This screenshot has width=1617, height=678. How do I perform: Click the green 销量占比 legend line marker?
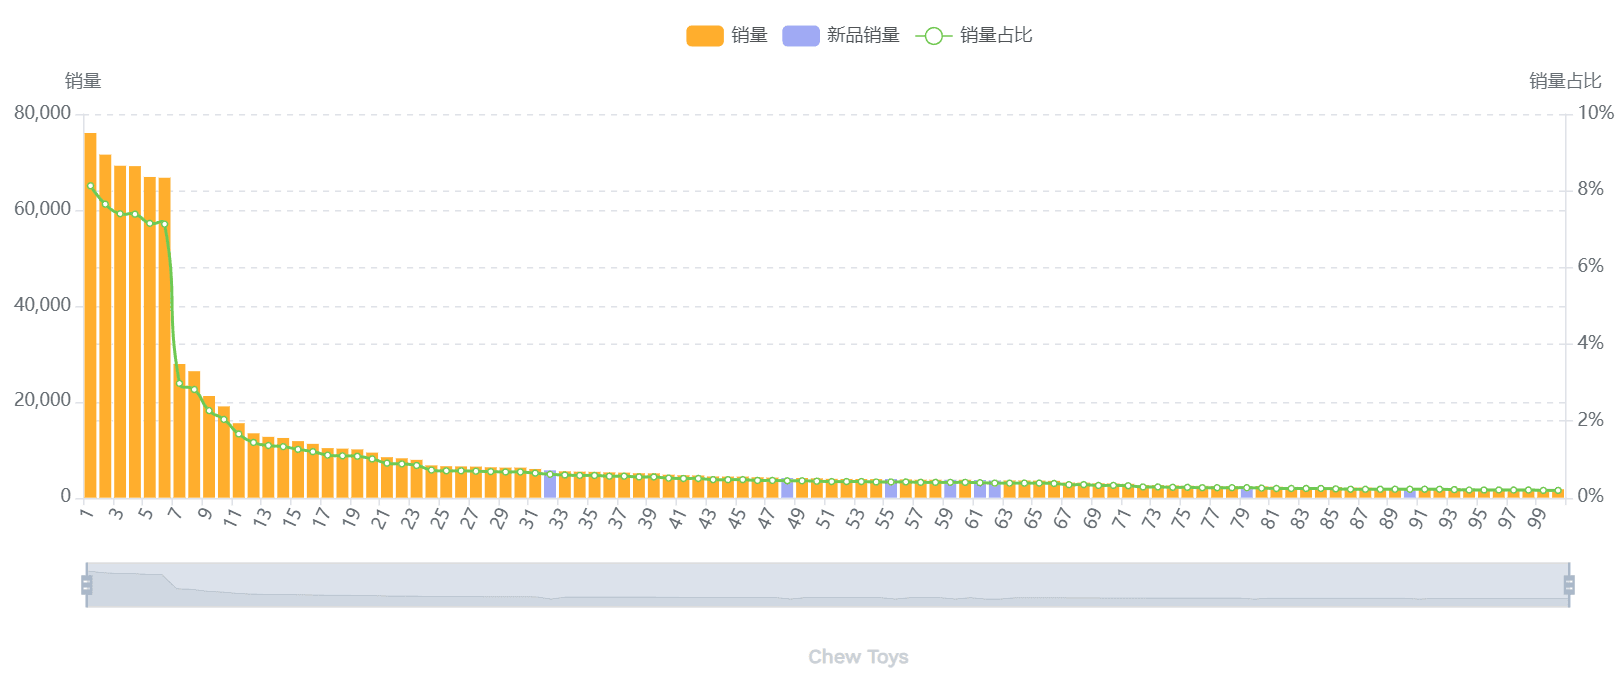click(933, 36)
